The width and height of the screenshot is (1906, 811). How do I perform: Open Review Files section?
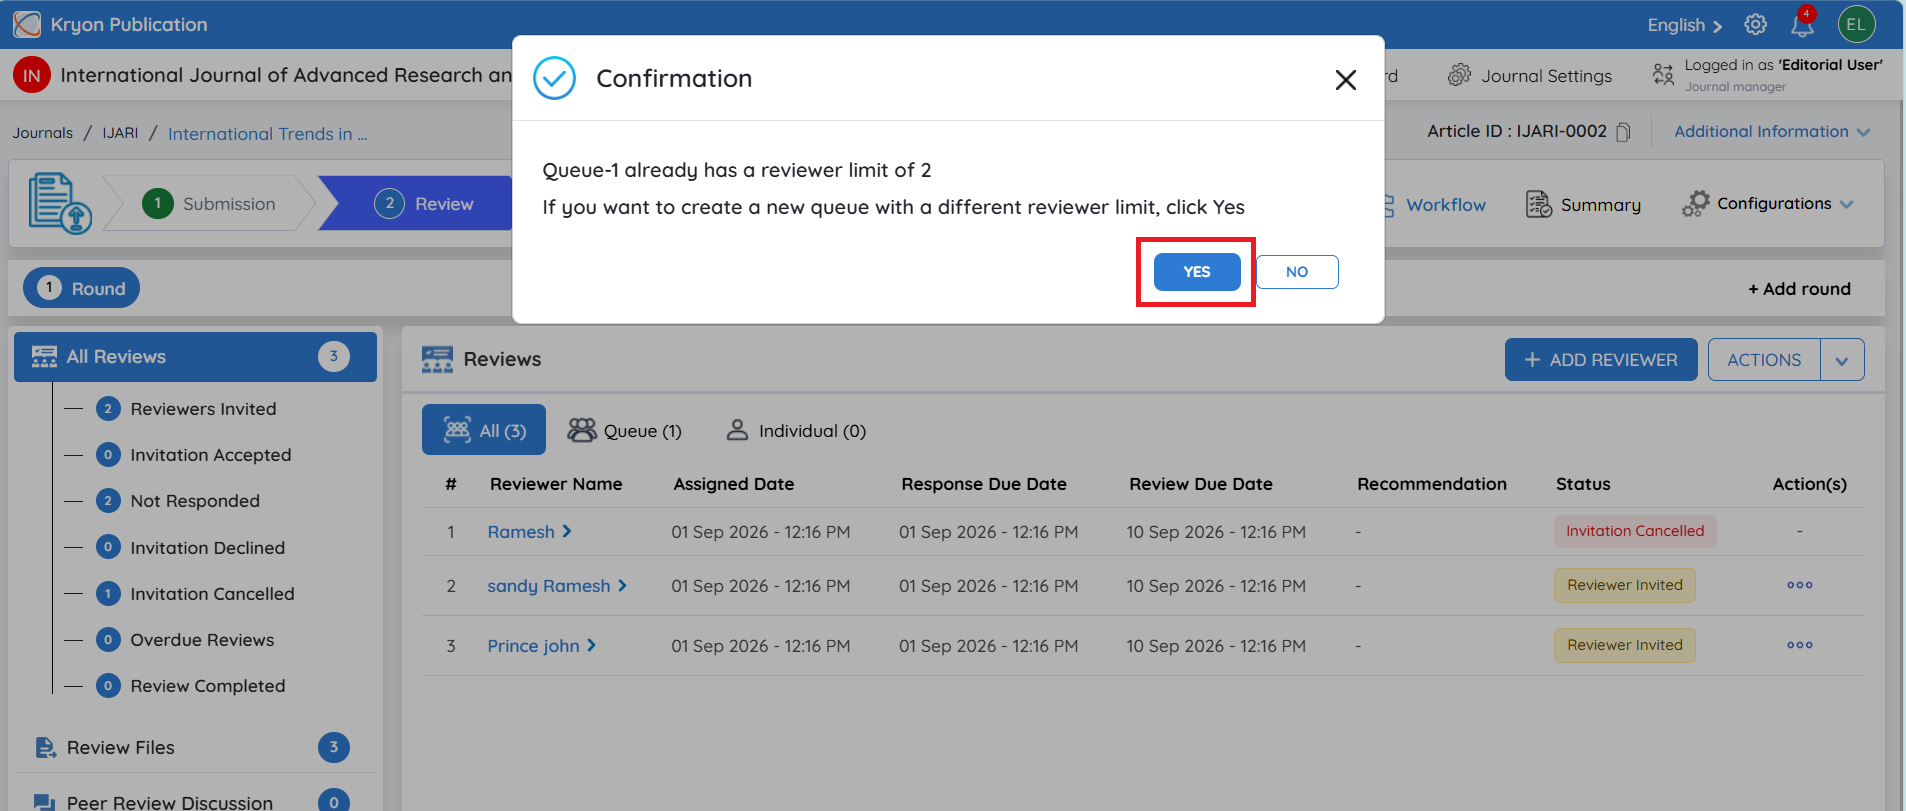[x=195, y=748]
